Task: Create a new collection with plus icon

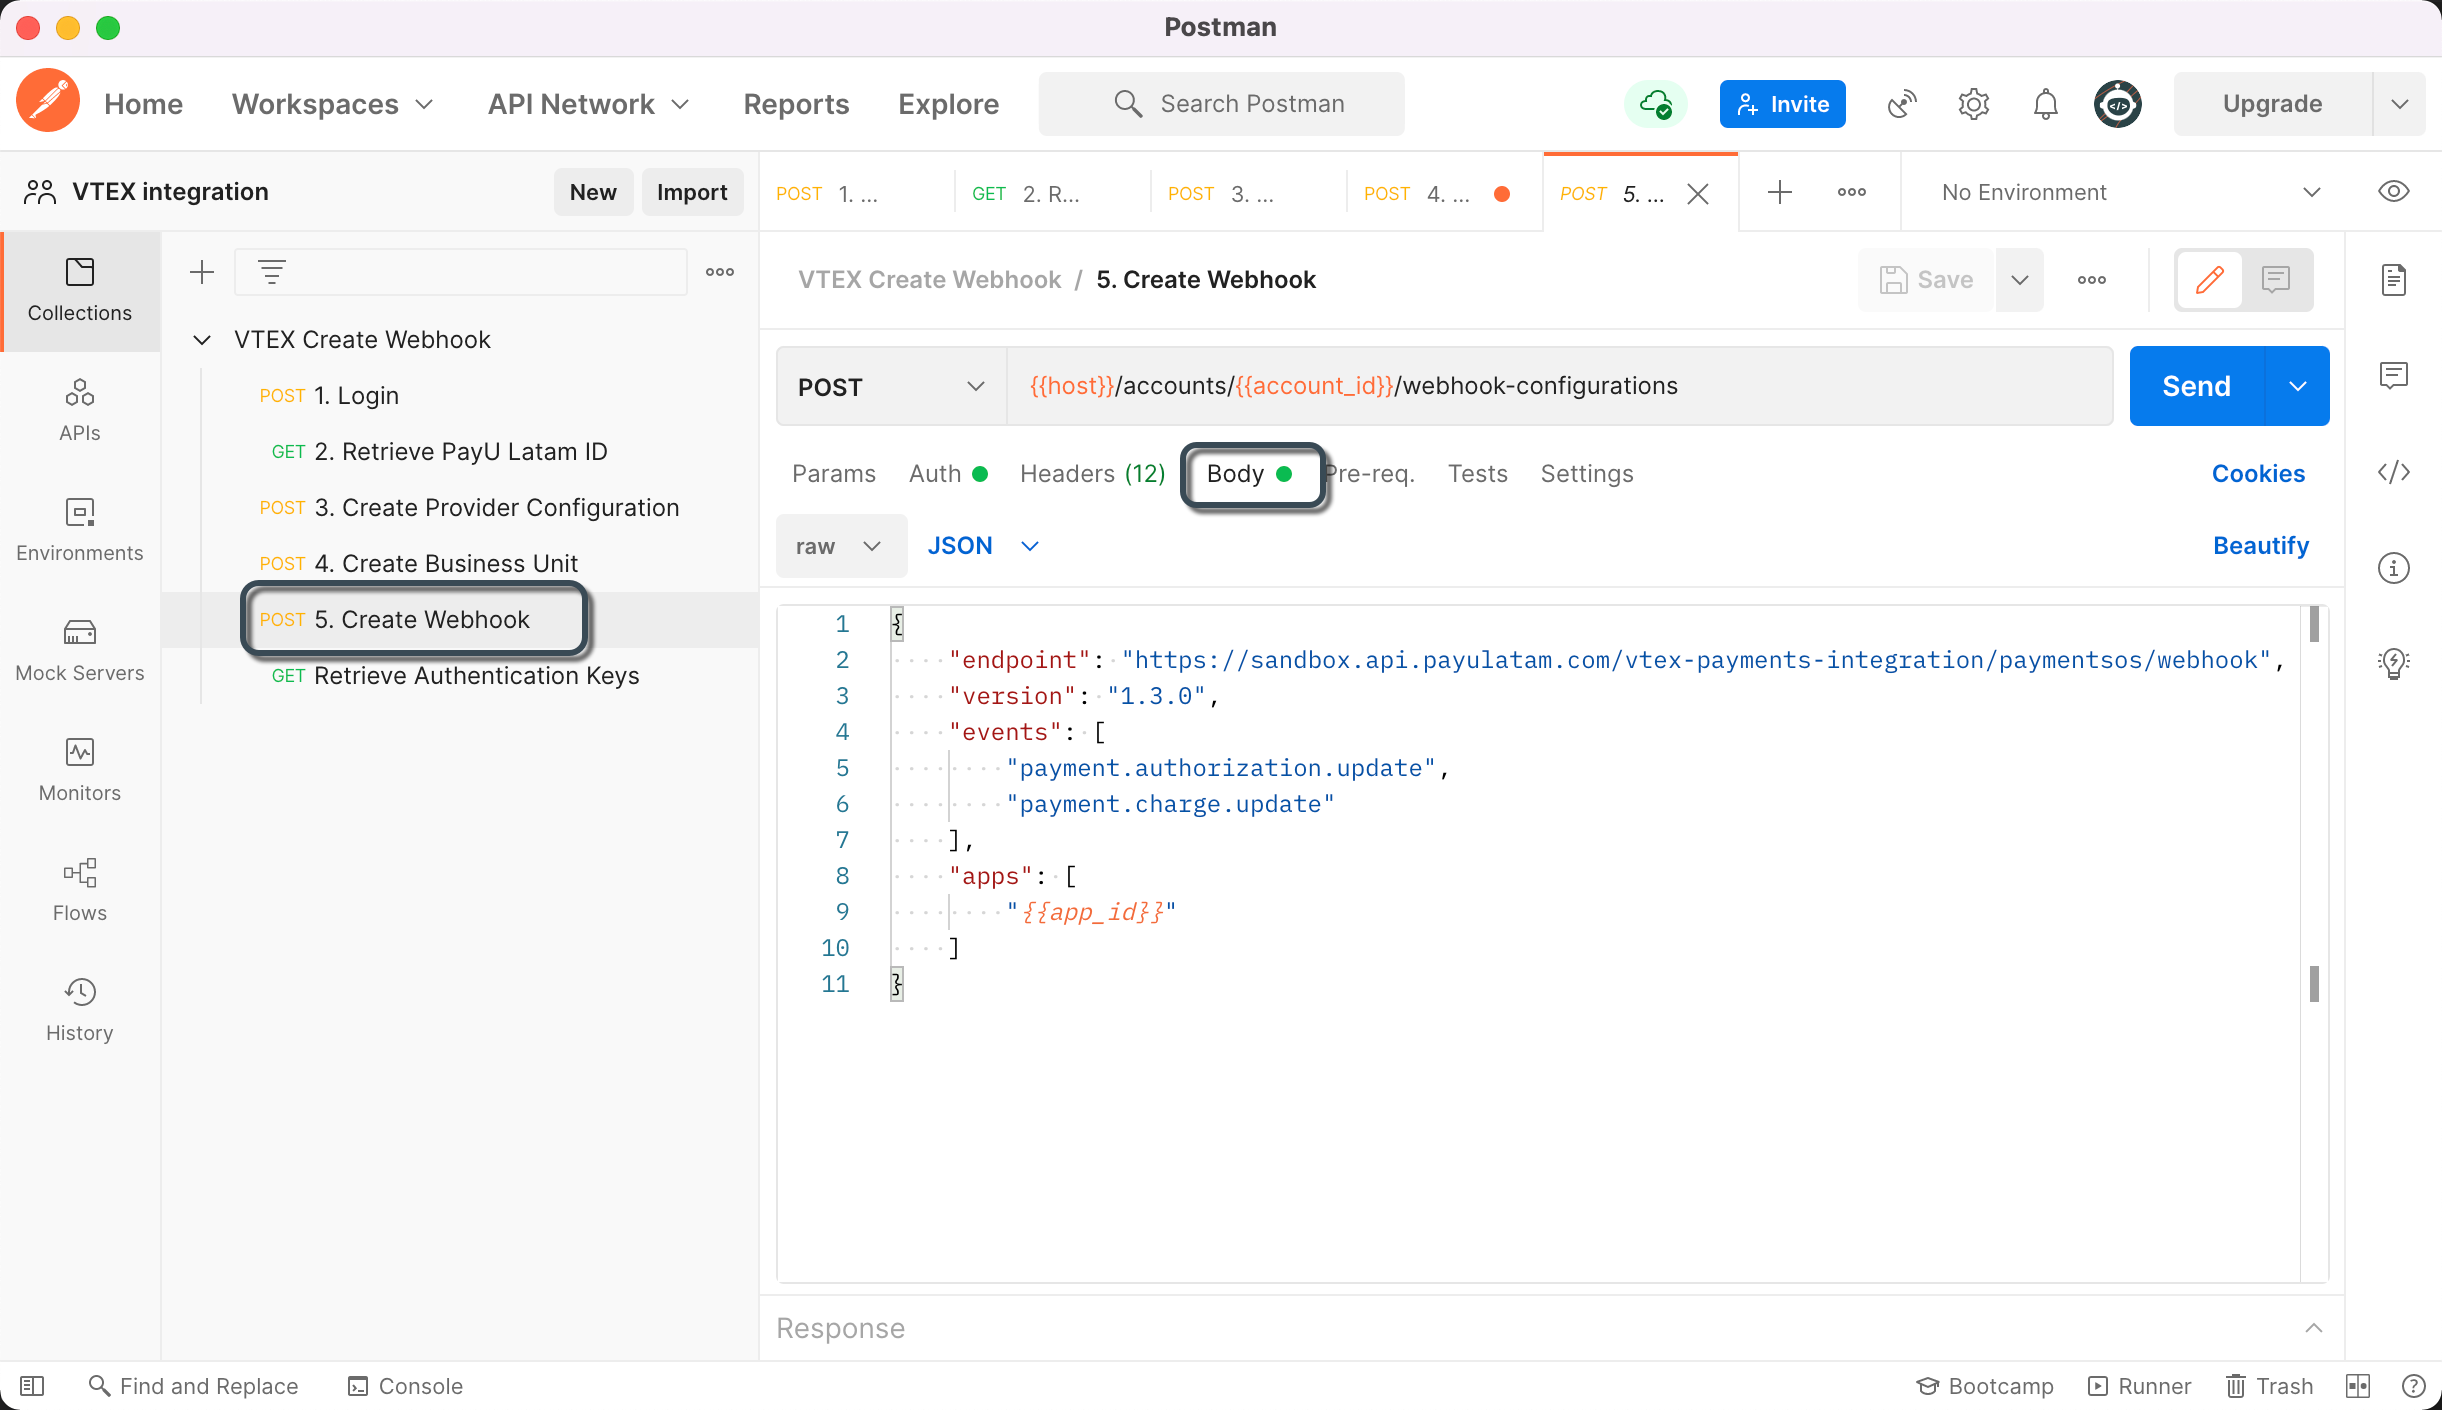Action: click(202, 272)
